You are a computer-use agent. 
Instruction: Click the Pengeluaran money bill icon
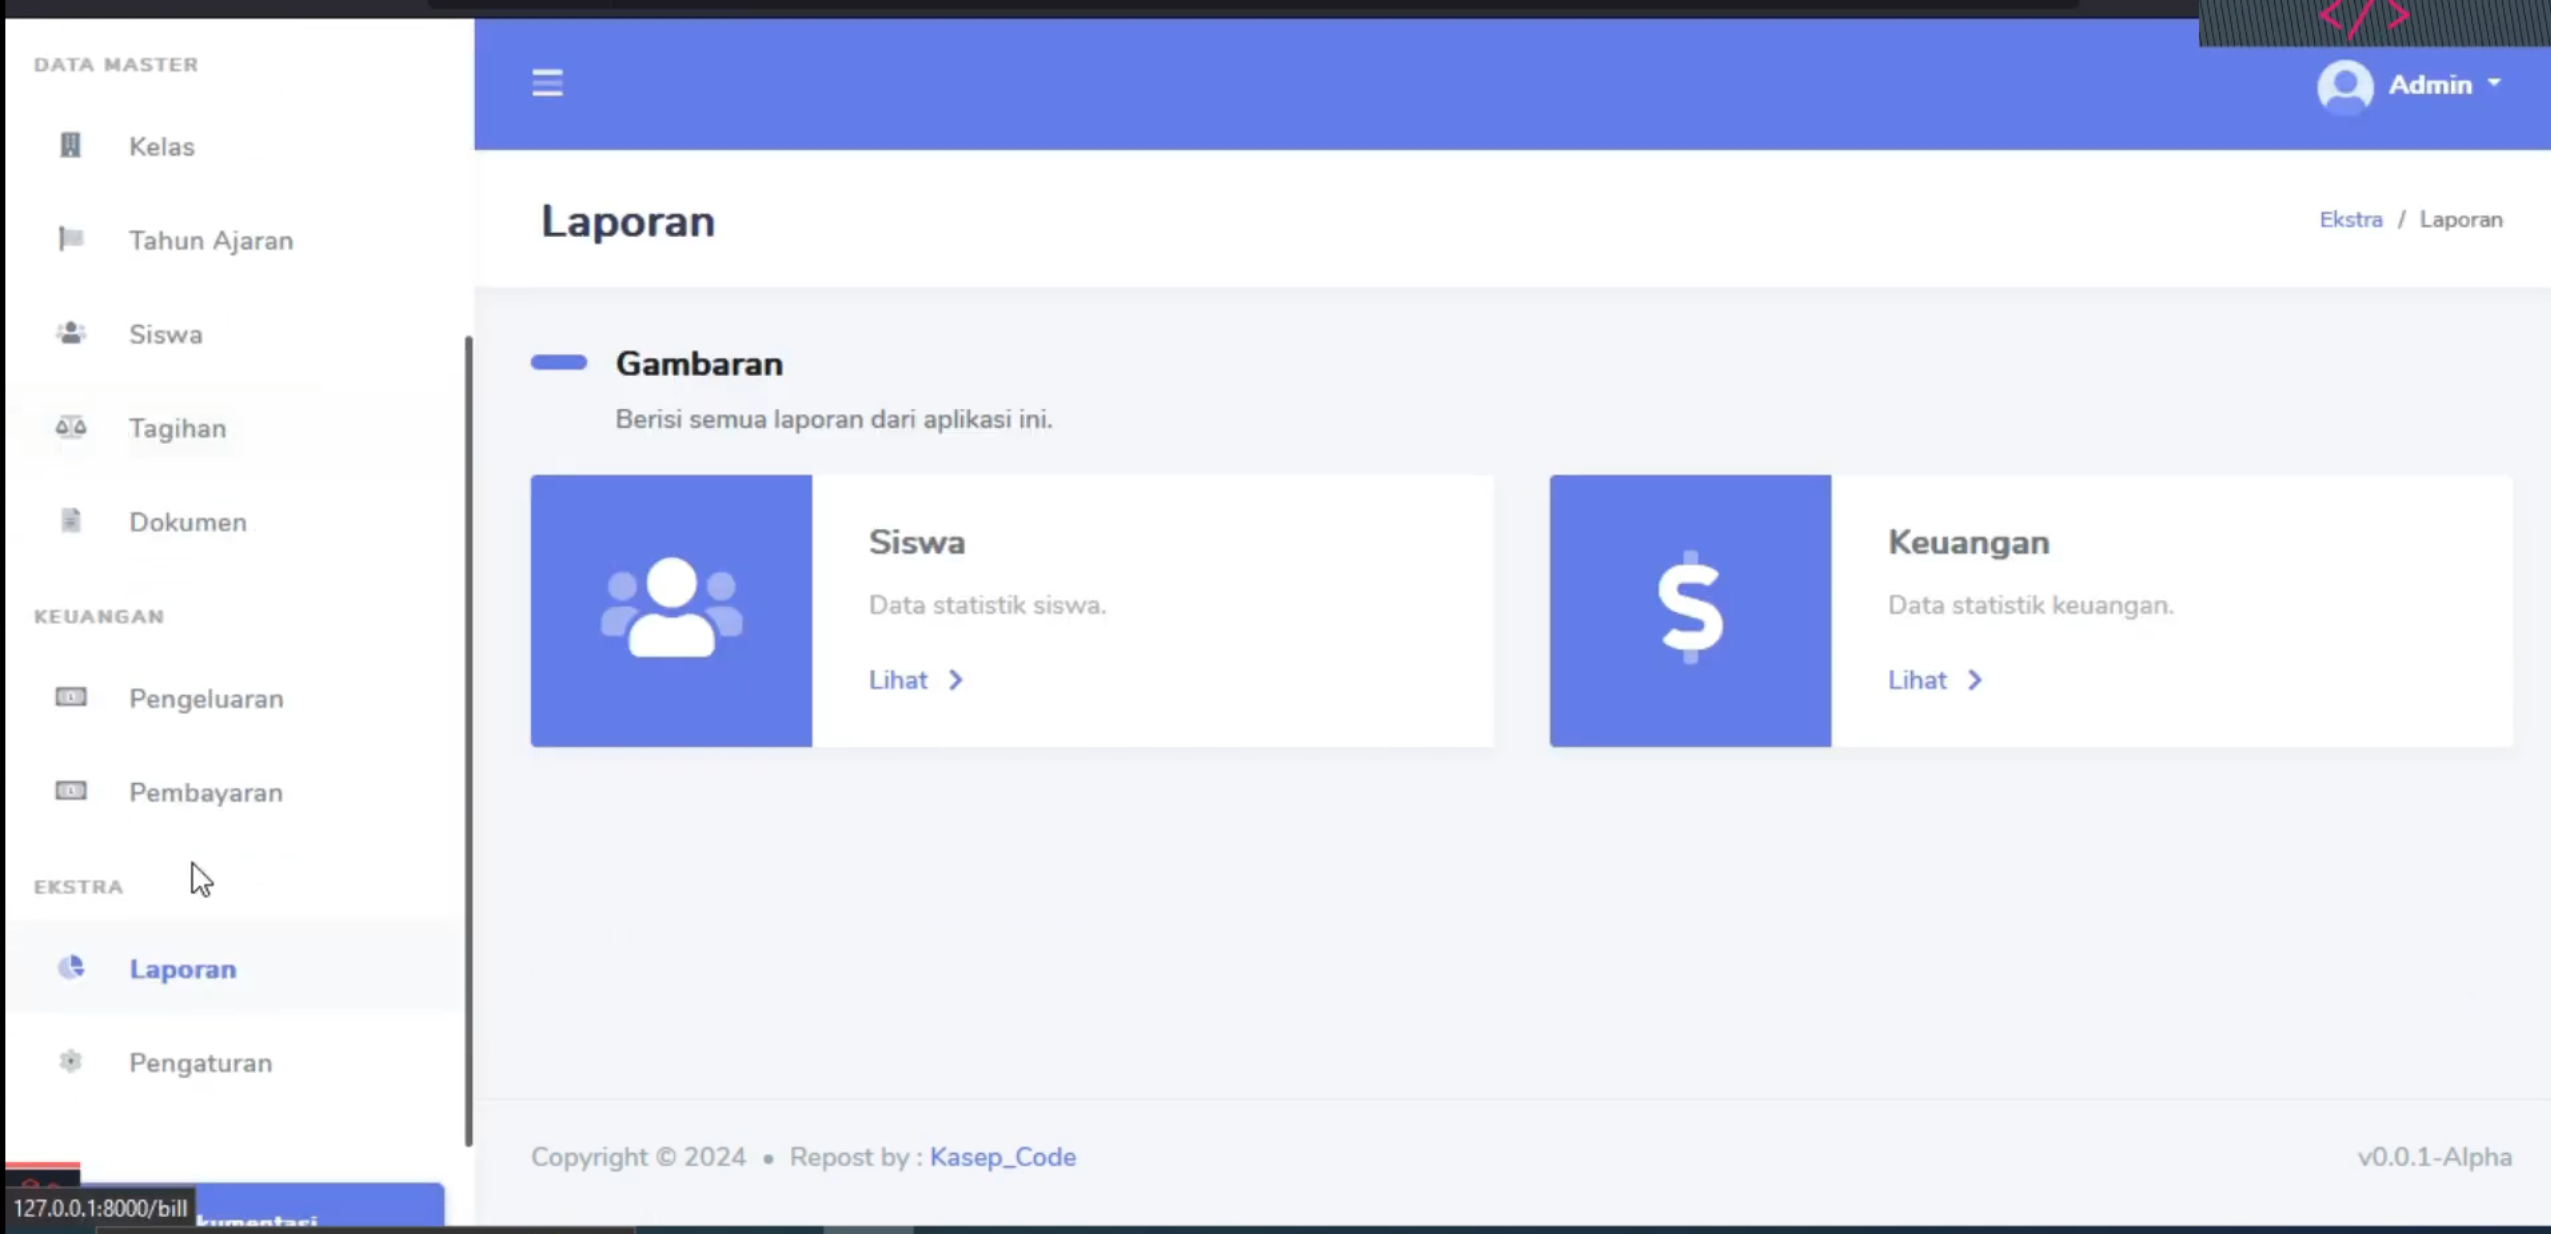70,697
